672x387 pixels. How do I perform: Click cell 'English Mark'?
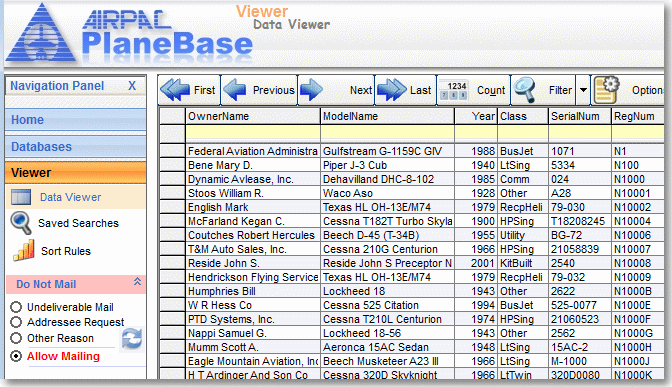[253, 207]
